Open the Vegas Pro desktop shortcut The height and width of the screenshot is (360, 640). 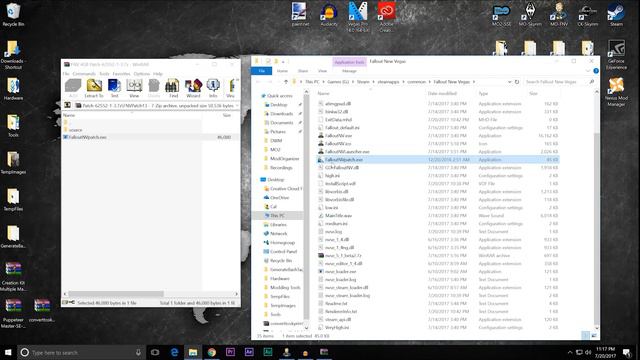click(x=358, y=17)
